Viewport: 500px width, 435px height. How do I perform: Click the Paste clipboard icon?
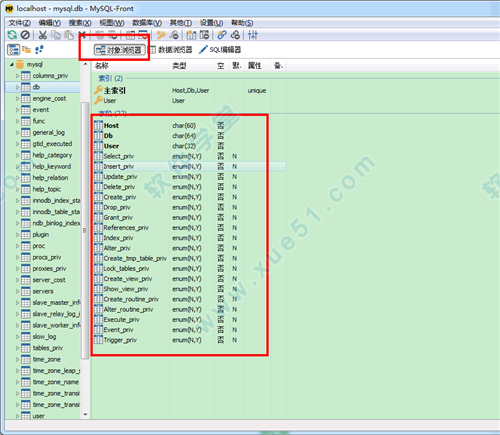pos(69,35)
